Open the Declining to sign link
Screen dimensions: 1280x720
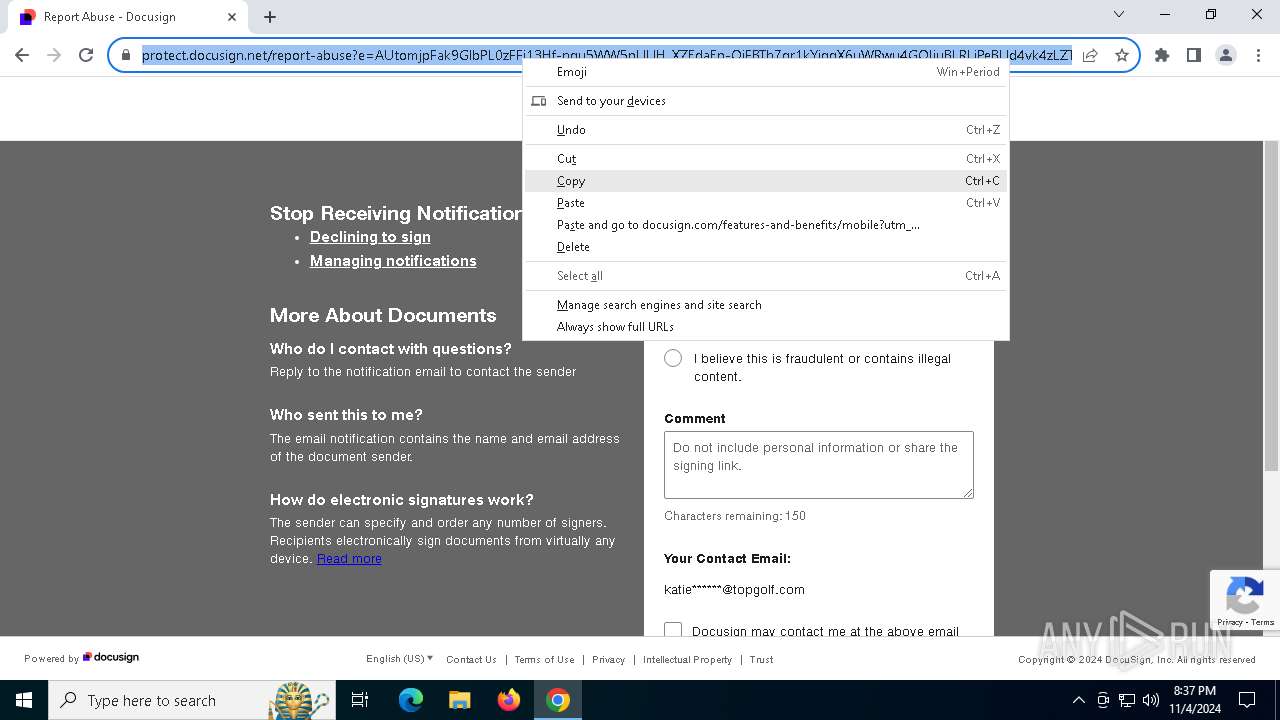tap(370, 237)
